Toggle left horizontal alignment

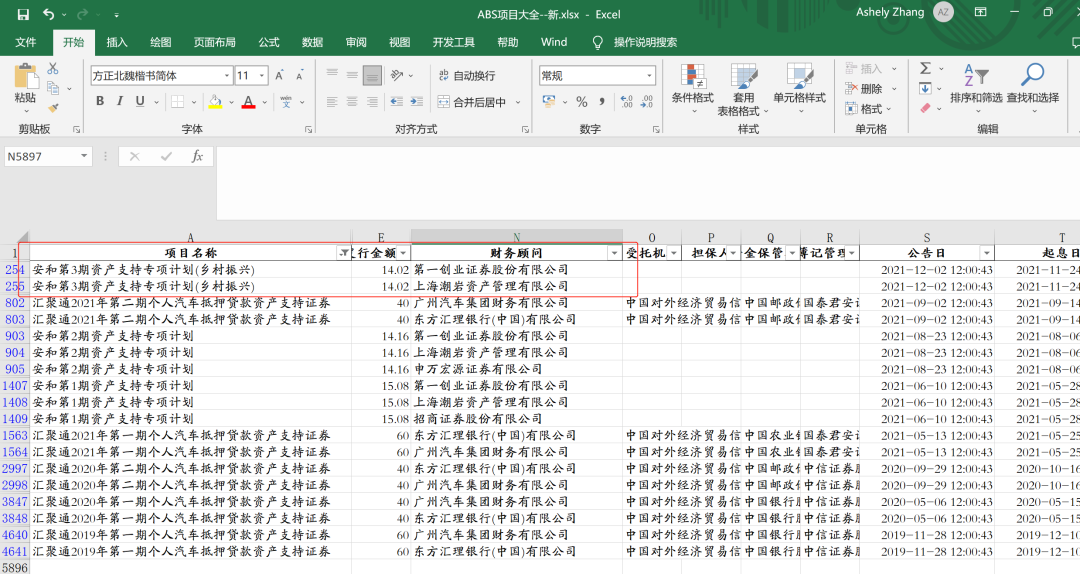coord(332,101)
